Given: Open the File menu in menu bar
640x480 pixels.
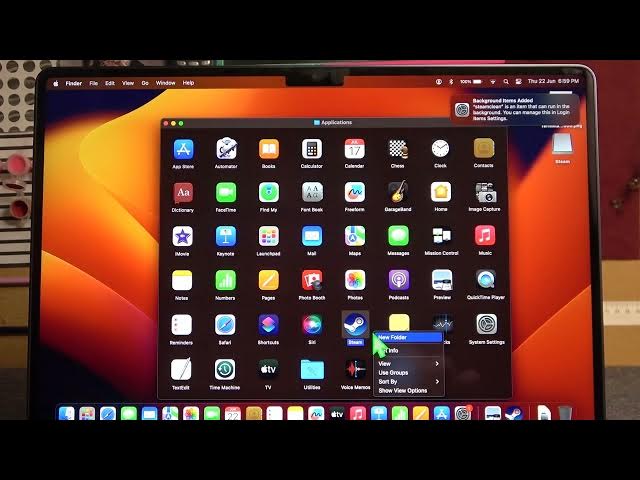Looking at the screenshot, I should coord(94,83).
